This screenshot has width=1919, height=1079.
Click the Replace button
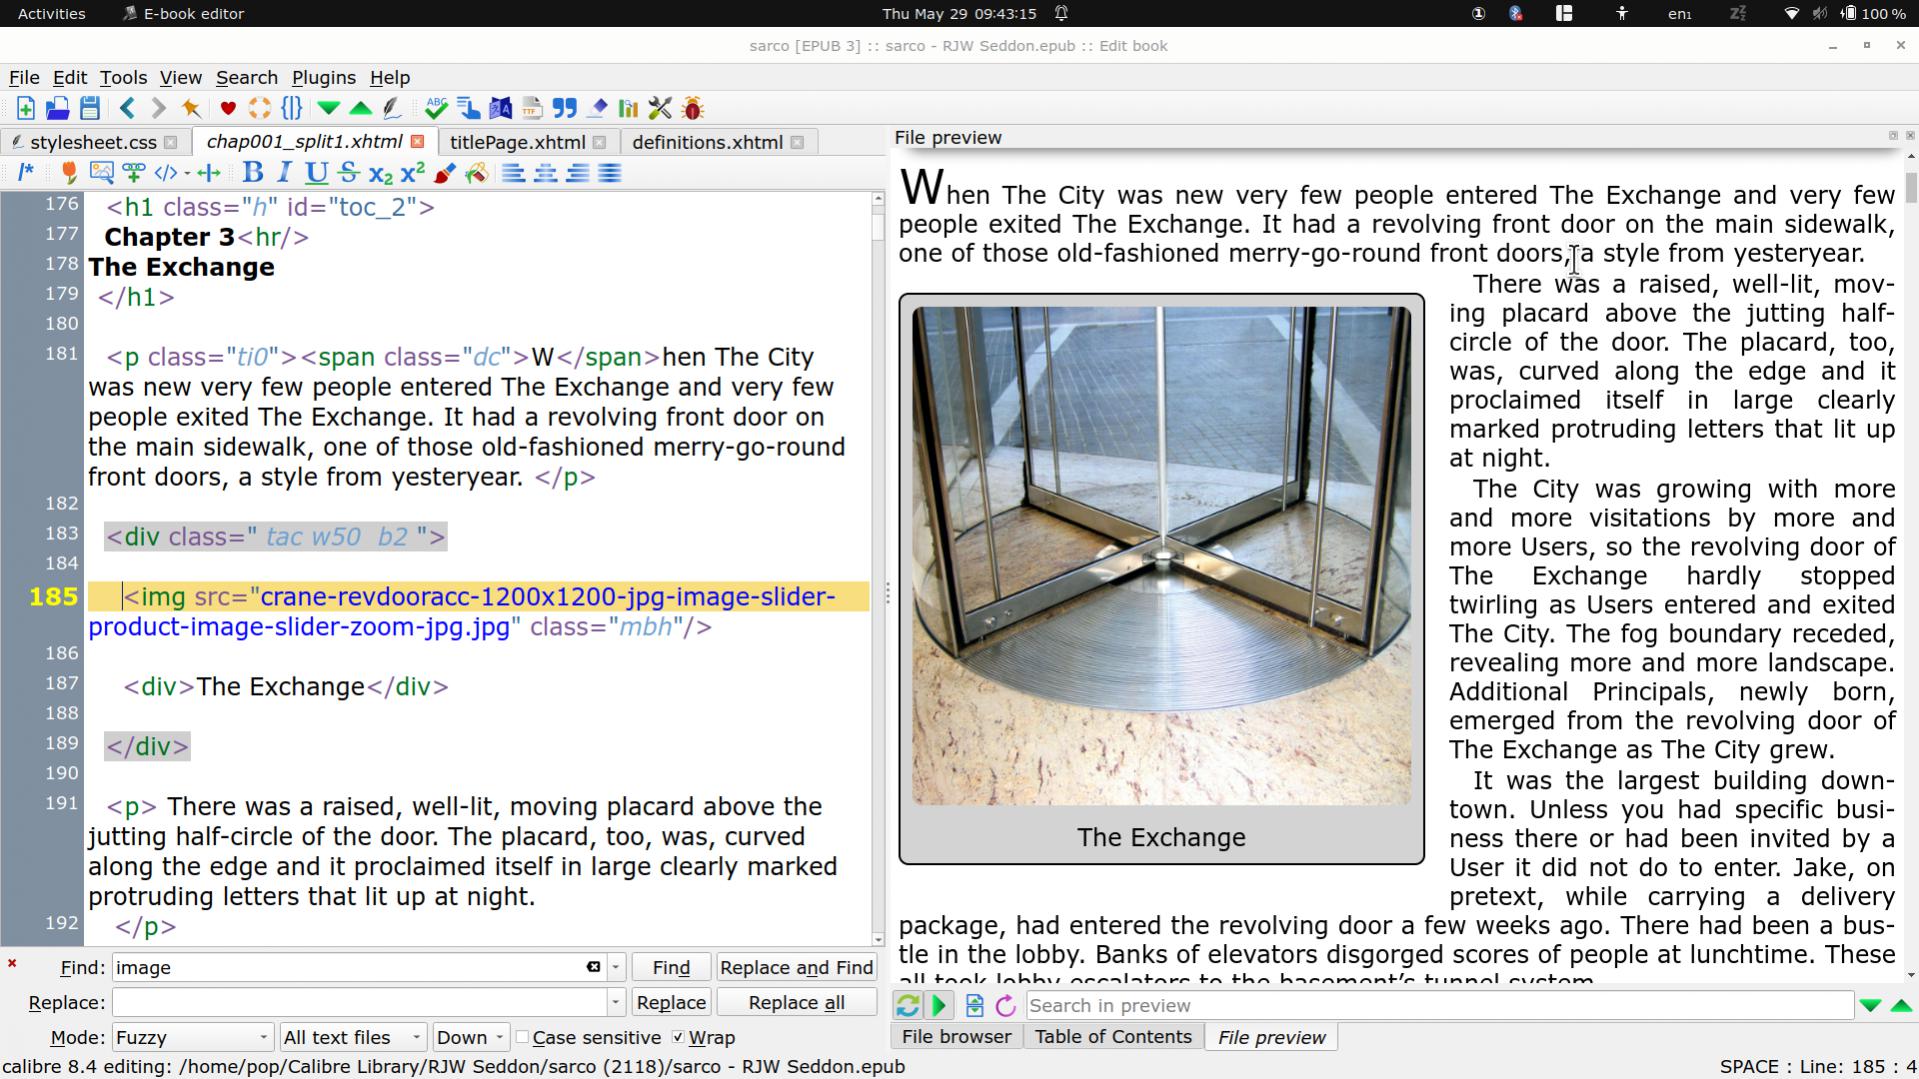tap(671, 1003)
